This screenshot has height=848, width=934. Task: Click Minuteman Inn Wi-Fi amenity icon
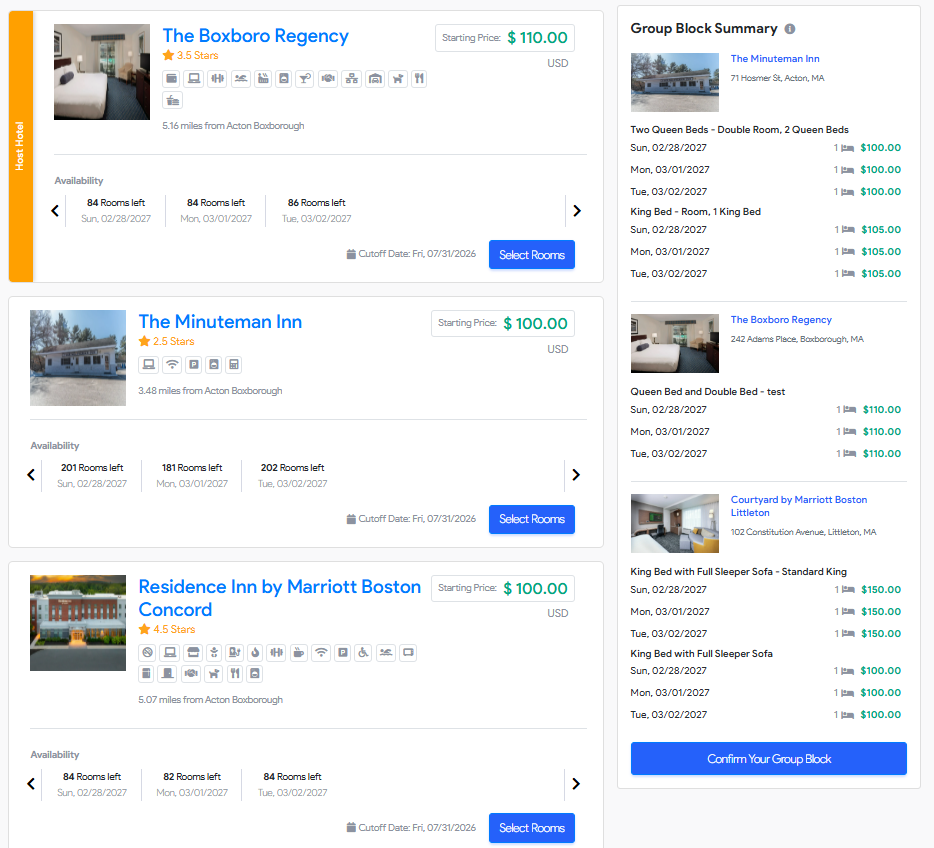coord(172,364)
